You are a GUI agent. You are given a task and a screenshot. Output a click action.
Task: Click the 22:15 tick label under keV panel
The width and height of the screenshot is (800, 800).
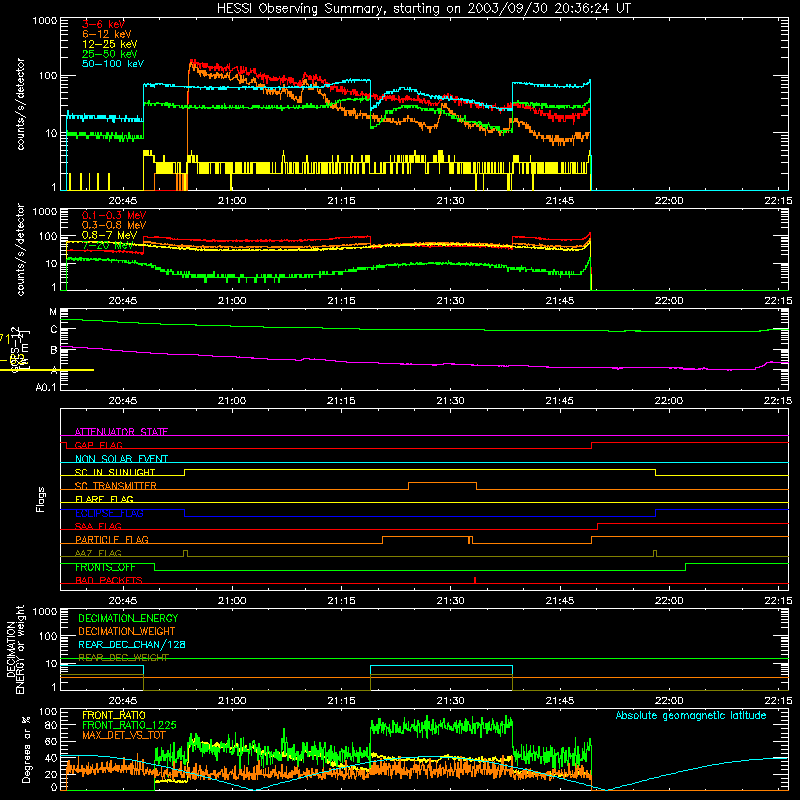[778, 201]
